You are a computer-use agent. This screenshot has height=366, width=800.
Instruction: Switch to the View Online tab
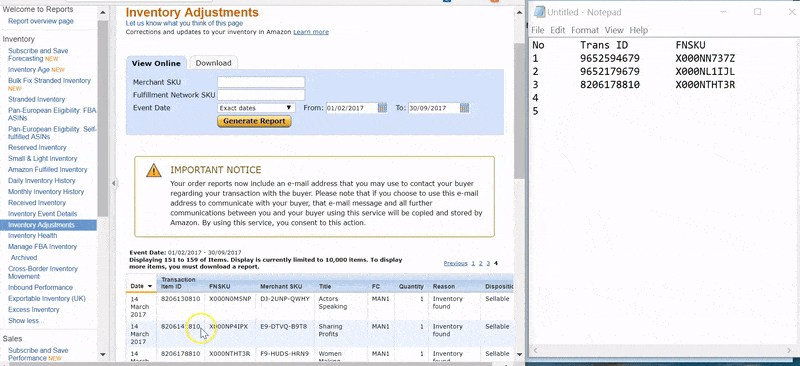pyautogui.click(x=156, y=63)
